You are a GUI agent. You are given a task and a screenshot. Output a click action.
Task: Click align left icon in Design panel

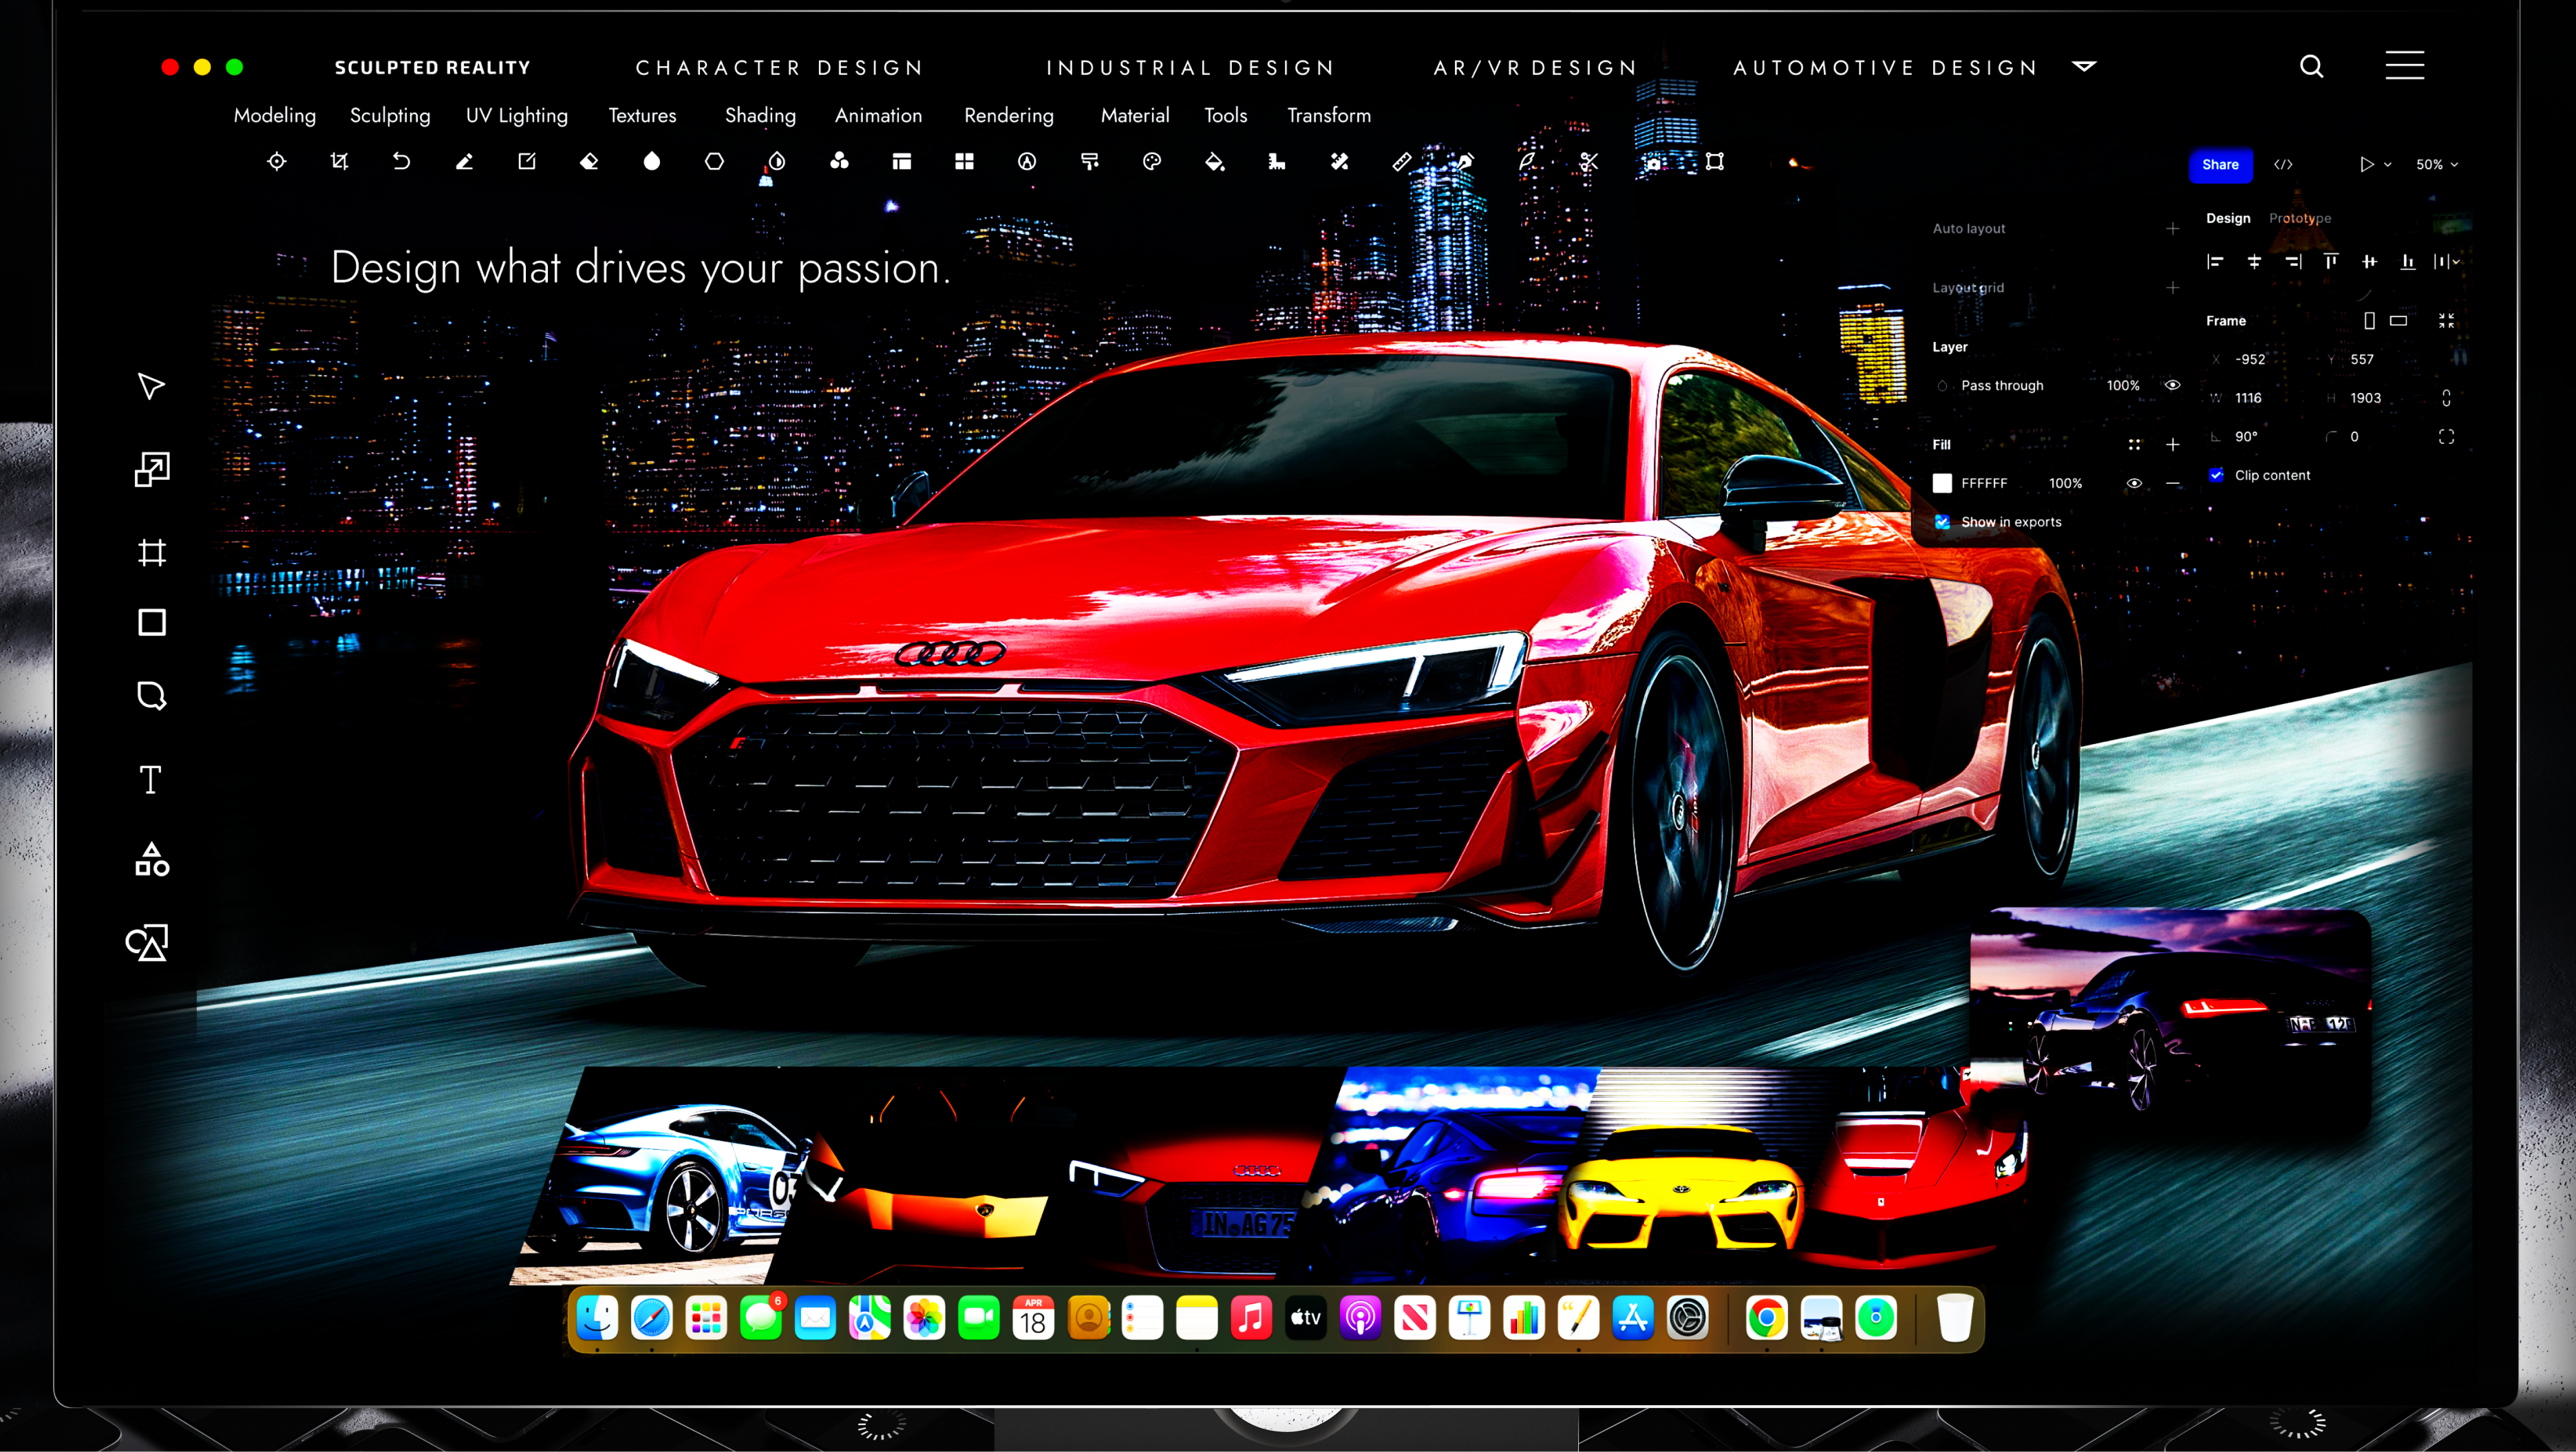point(2215,262)
